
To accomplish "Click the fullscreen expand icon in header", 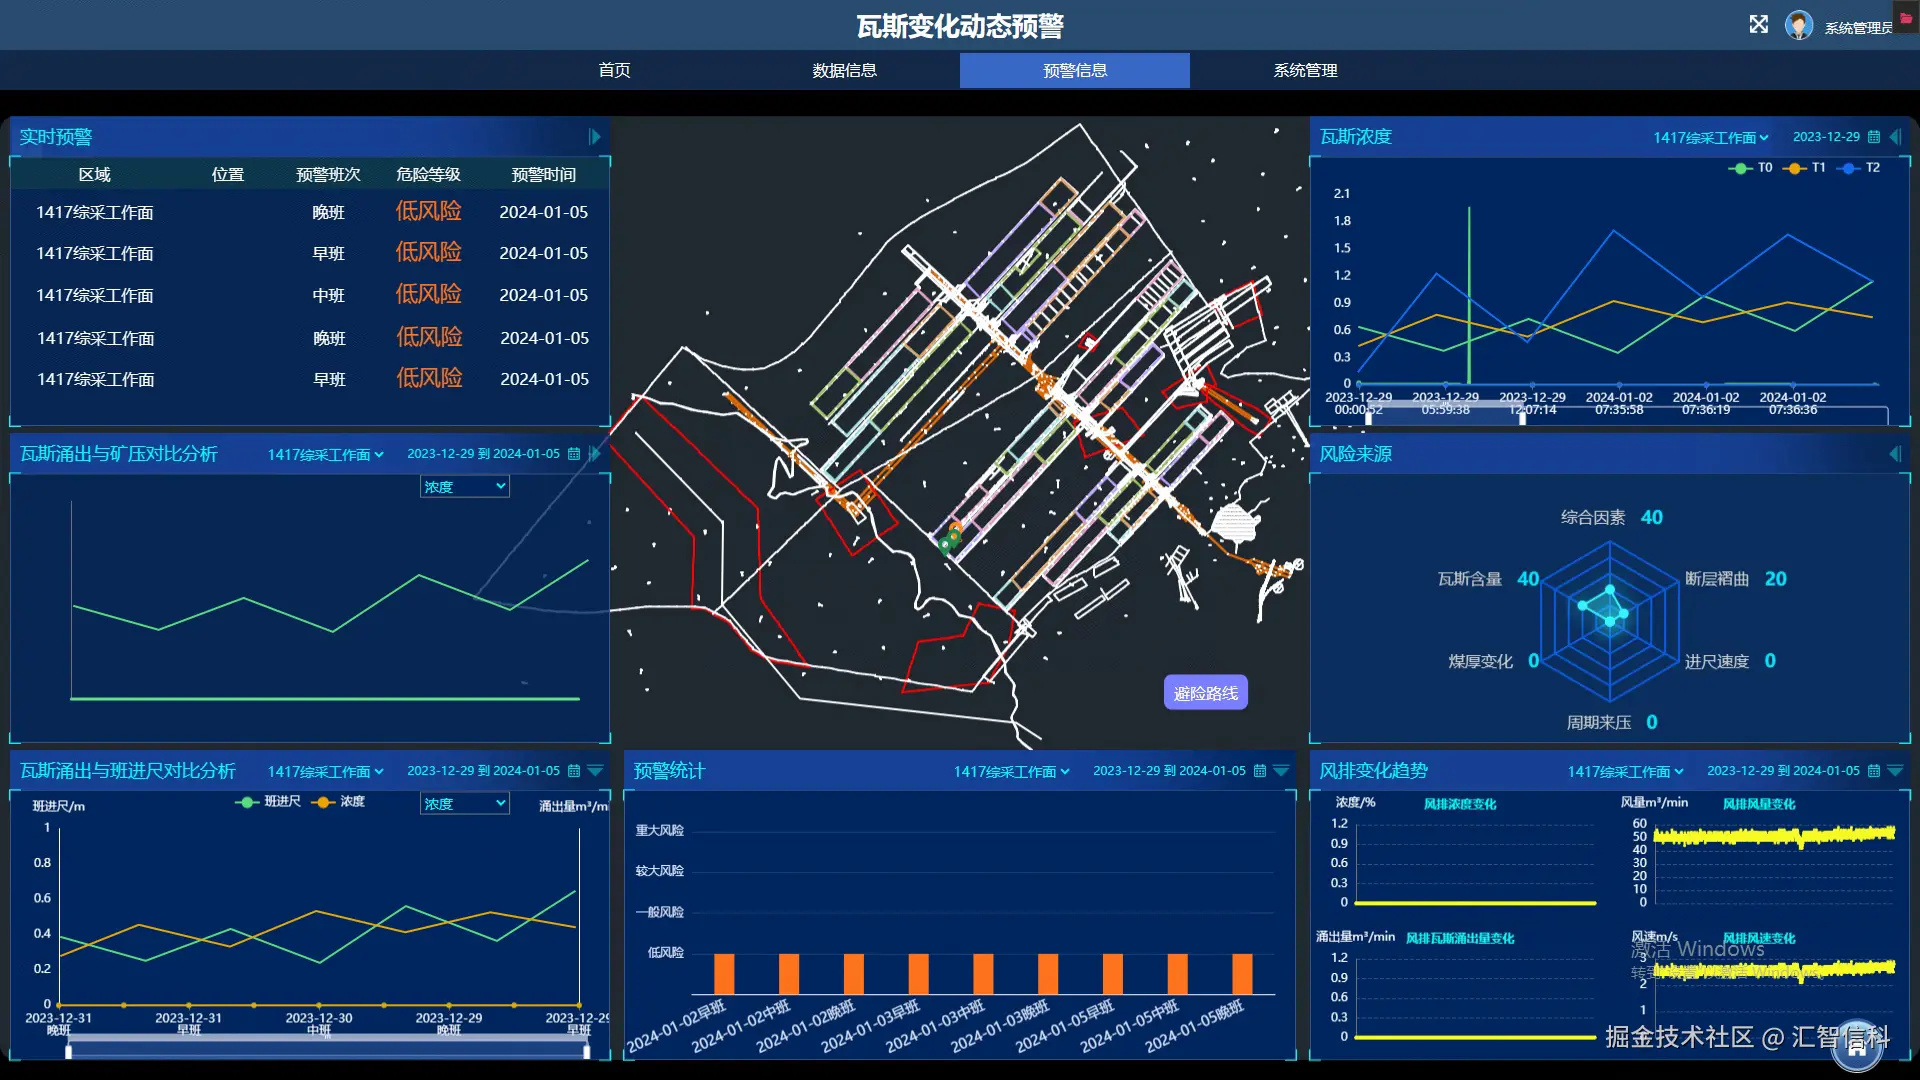I will coord(1759,25).
